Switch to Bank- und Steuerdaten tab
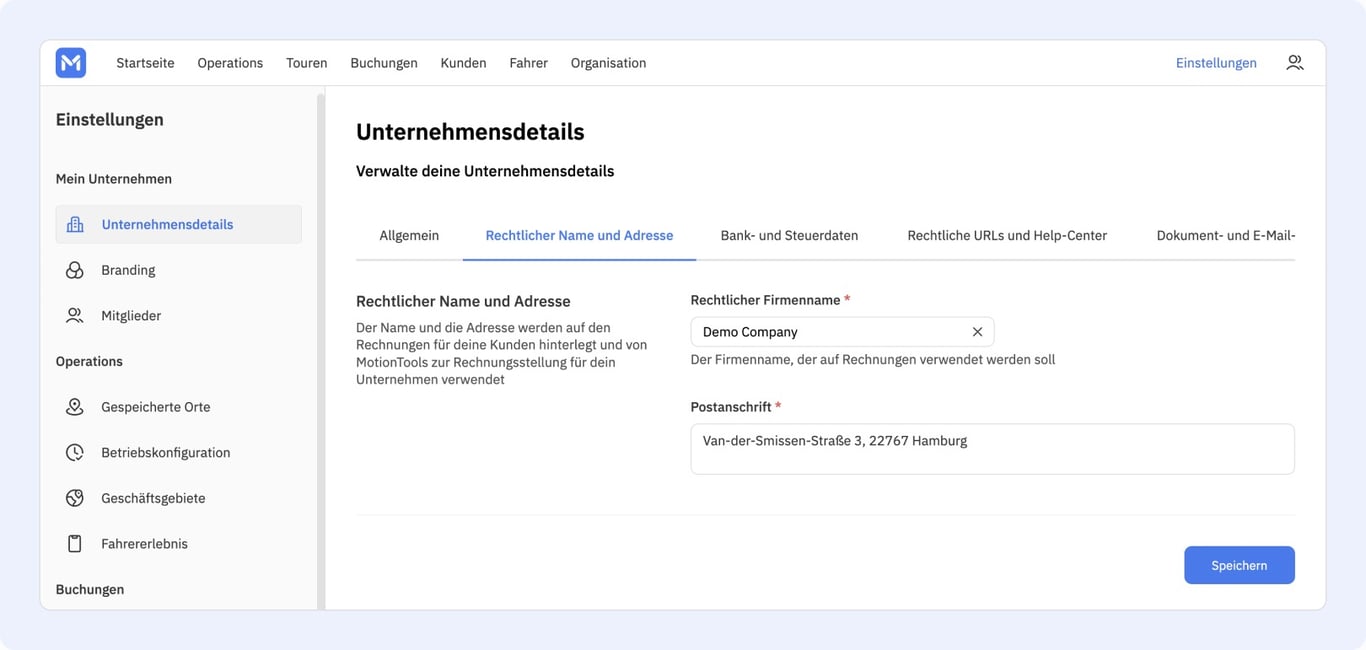The height and width of the screenshot is (650, 1366). click(x=789, y=235)
